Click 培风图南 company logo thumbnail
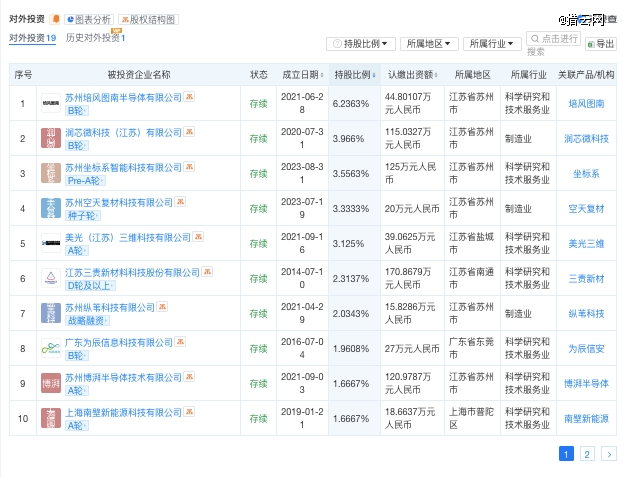Image resolution: width=623 pixels, height=477 pixels. pos(51,103)
